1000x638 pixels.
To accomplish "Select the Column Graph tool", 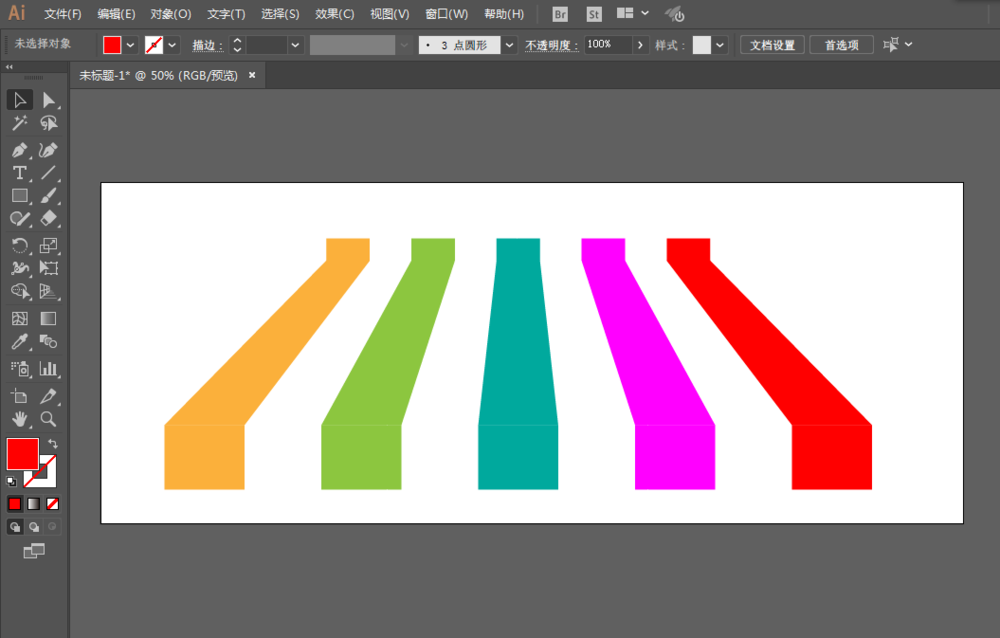I will (48, 369).
